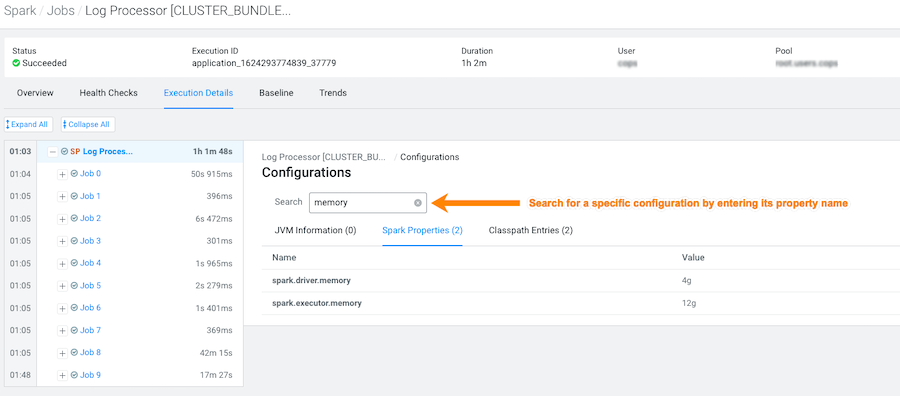900x396 pixels.
Task: Go to Jobs in the breadcrumb
Action: [x=60, y=11]
